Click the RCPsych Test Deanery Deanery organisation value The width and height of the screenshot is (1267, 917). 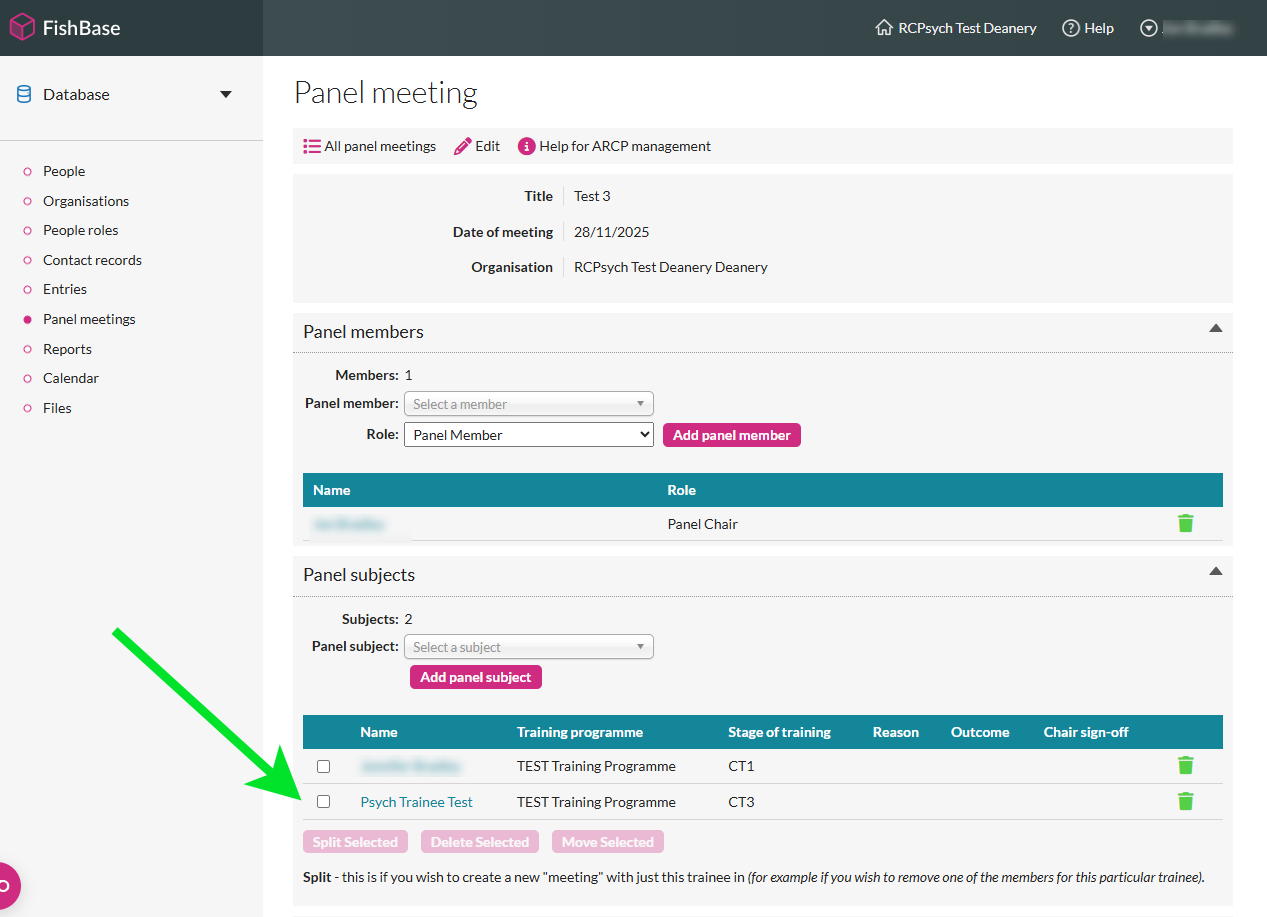pyautogui.click(x=671, y=267)
